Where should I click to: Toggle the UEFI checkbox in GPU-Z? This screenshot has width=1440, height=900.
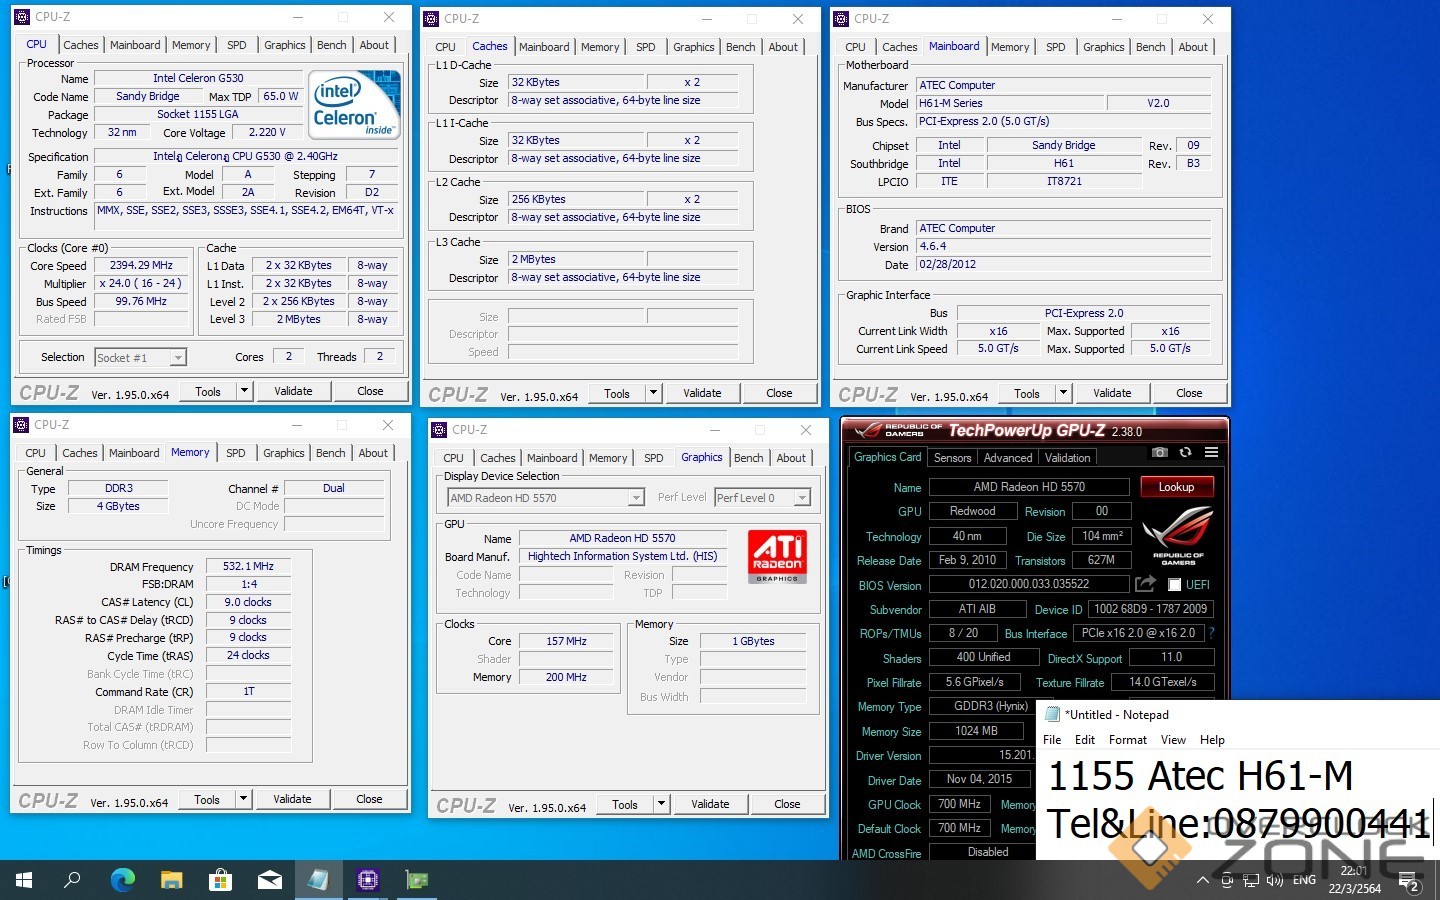(x=1174, y=585)
